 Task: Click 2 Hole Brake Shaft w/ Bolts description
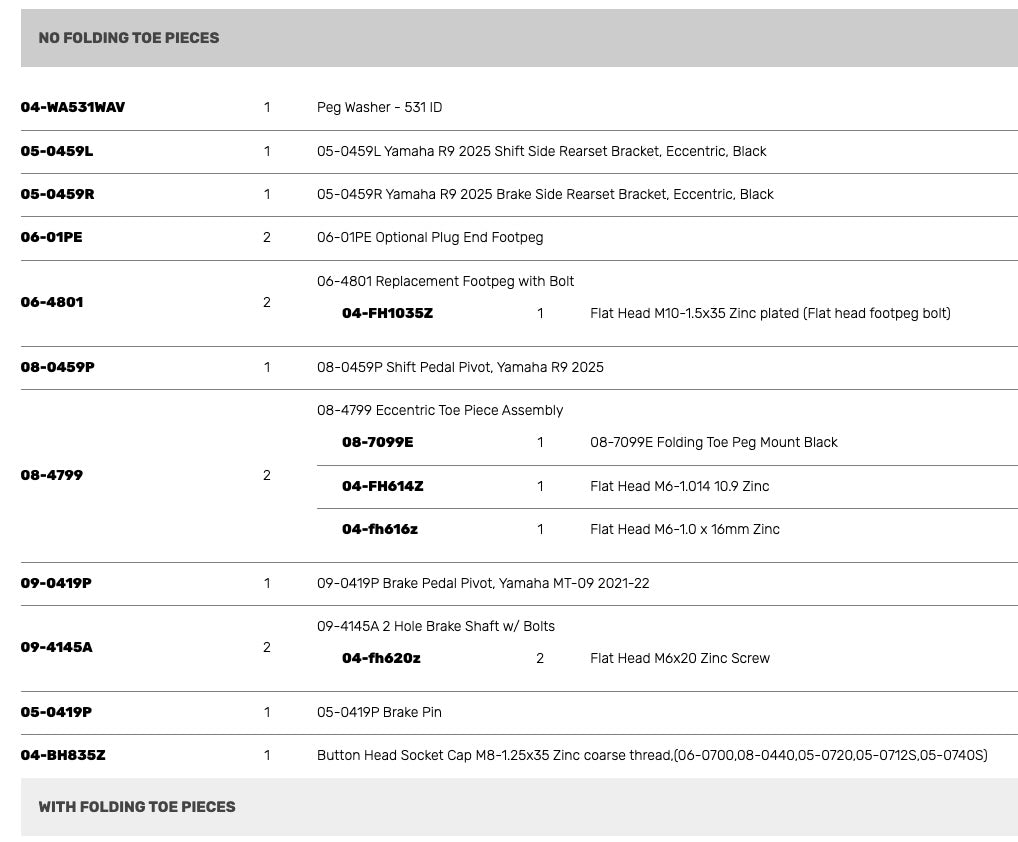(x=436, y=626)
